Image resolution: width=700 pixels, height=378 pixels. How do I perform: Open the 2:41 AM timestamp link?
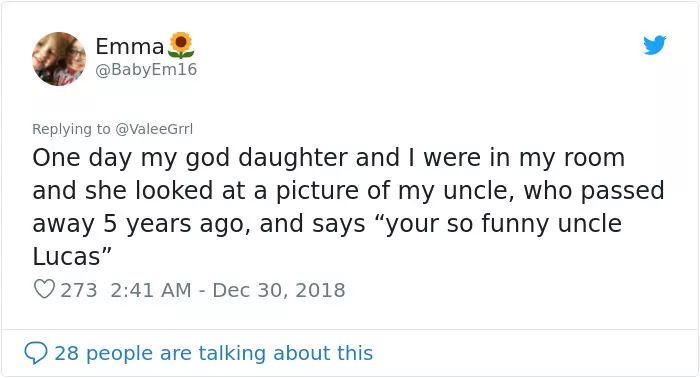click(x=150, y=290)
